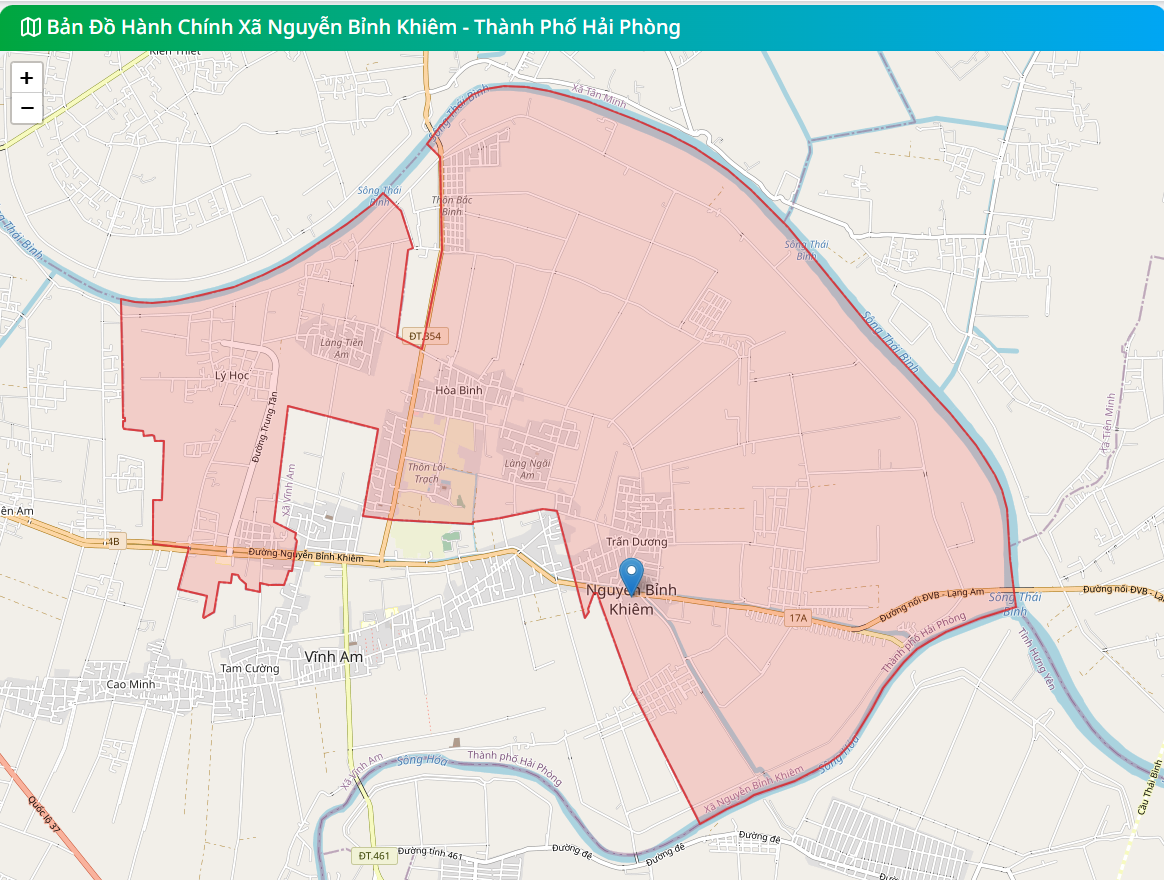Image resolution: width=1164 pixels, height=880 pixels.
Task: Click the Làng Ngãi Am label
Action: click(528, 469)
